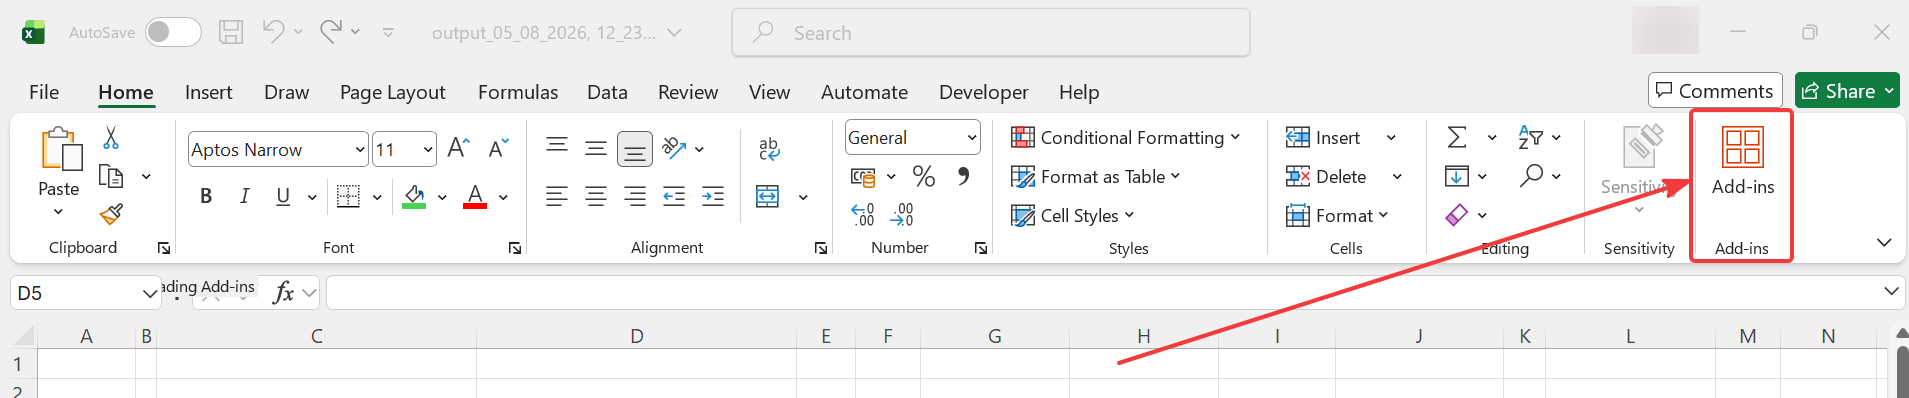Open Number Format General dropdown

point(972,138)
